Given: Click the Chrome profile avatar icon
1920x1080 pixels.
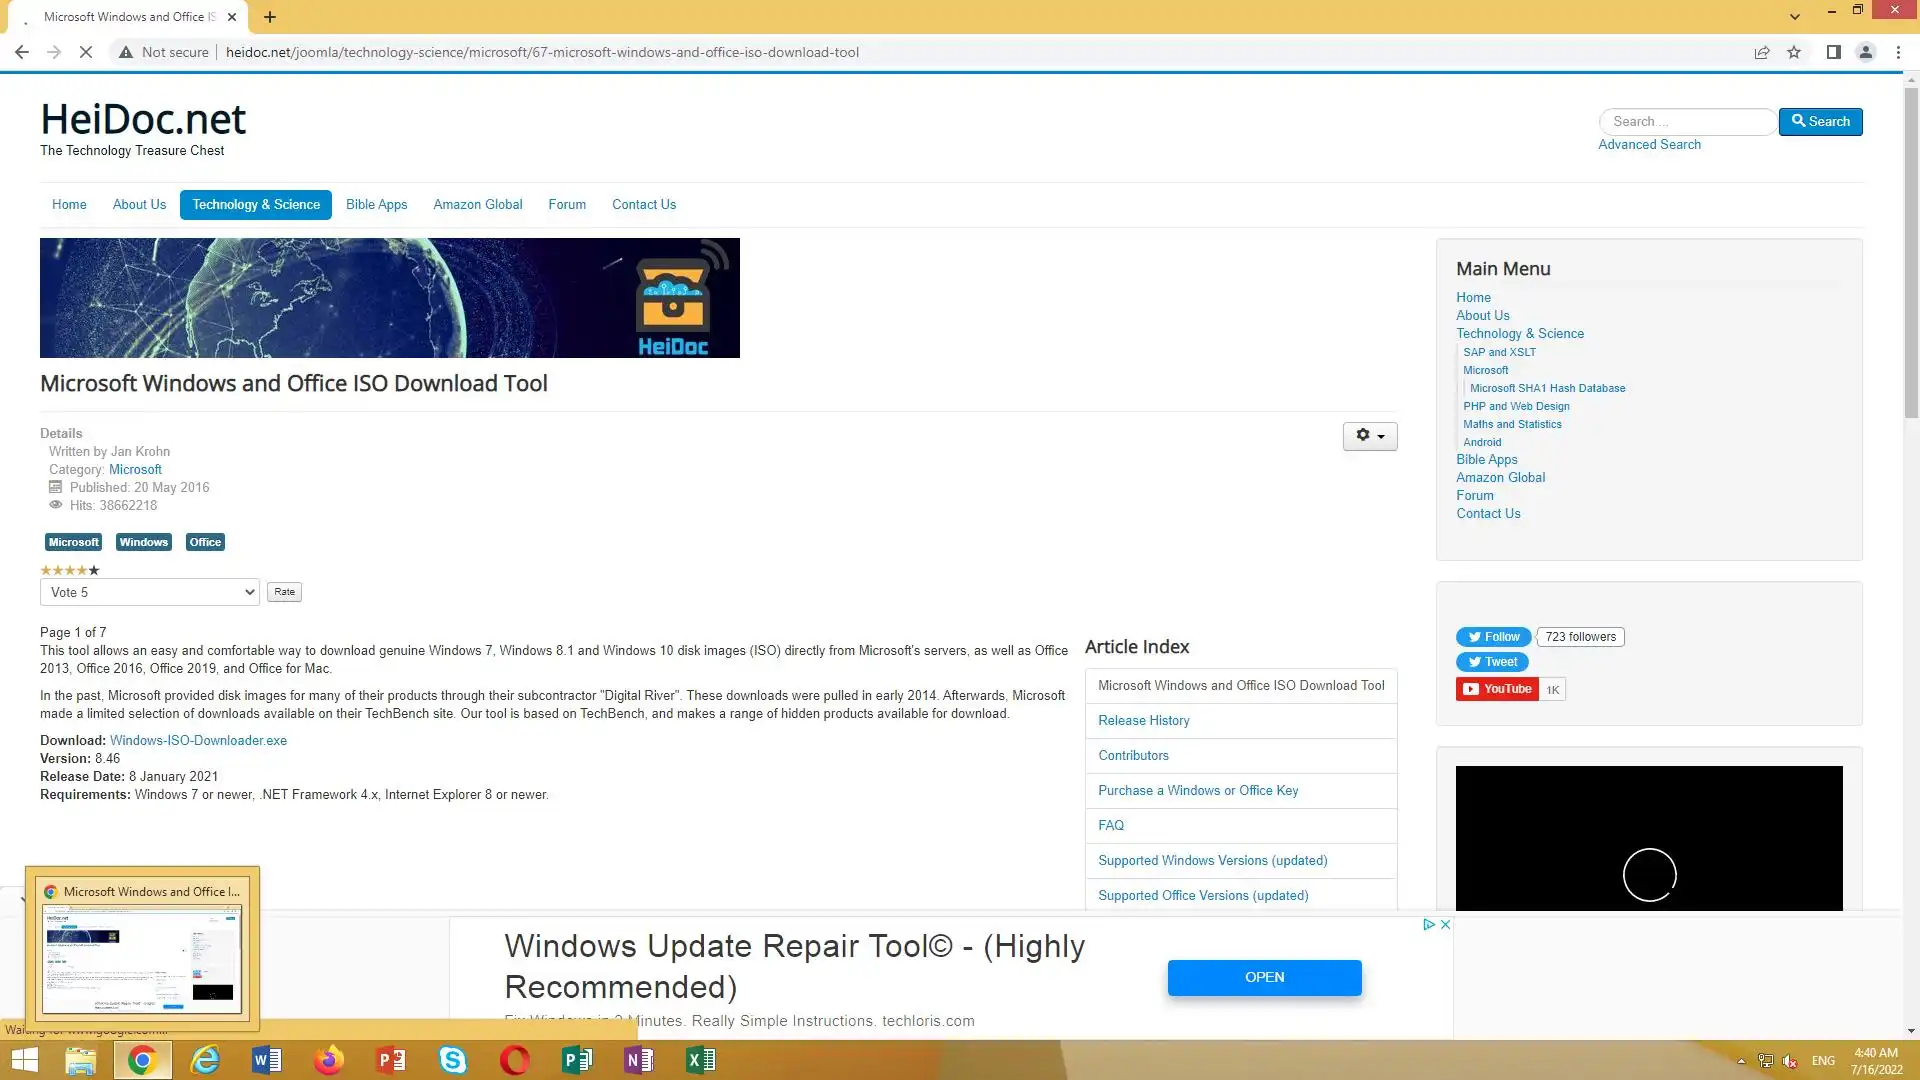Looking at the screenshot, I should pos(1865,52).
